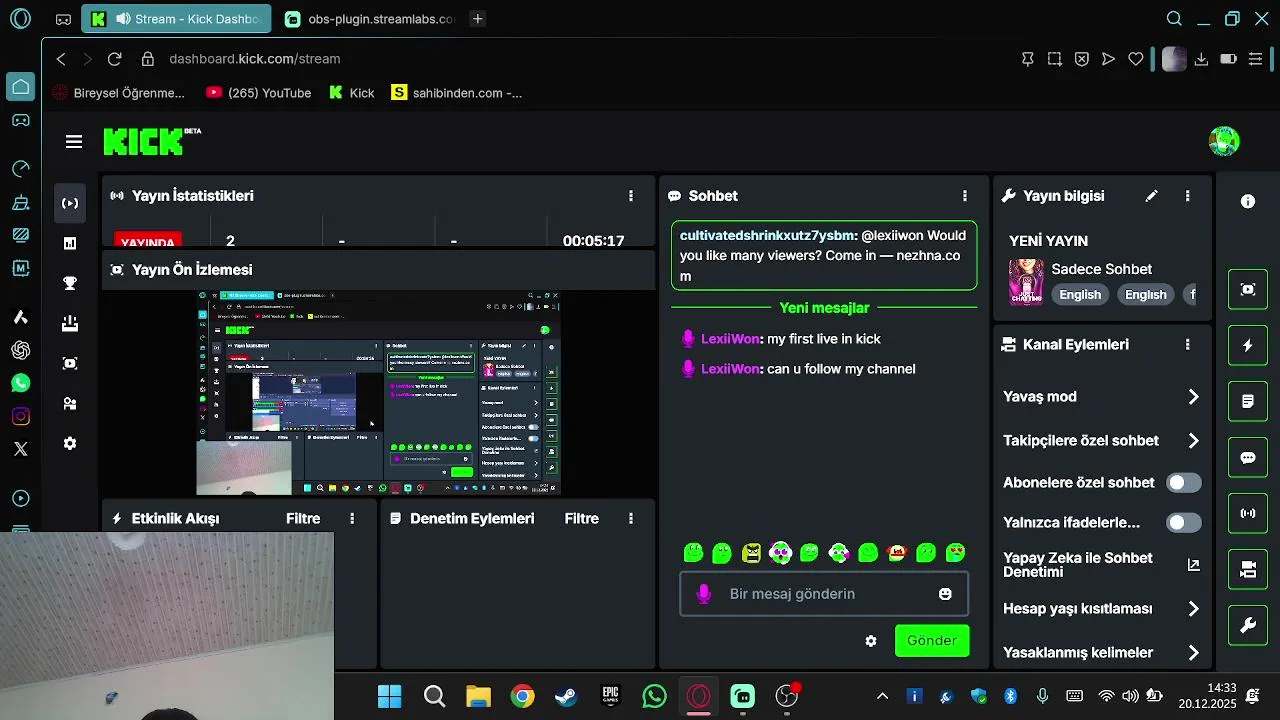Open Sohbet panel three-dot menu
The width and height of the screenshot is (1280, 720).
point(965,196)
